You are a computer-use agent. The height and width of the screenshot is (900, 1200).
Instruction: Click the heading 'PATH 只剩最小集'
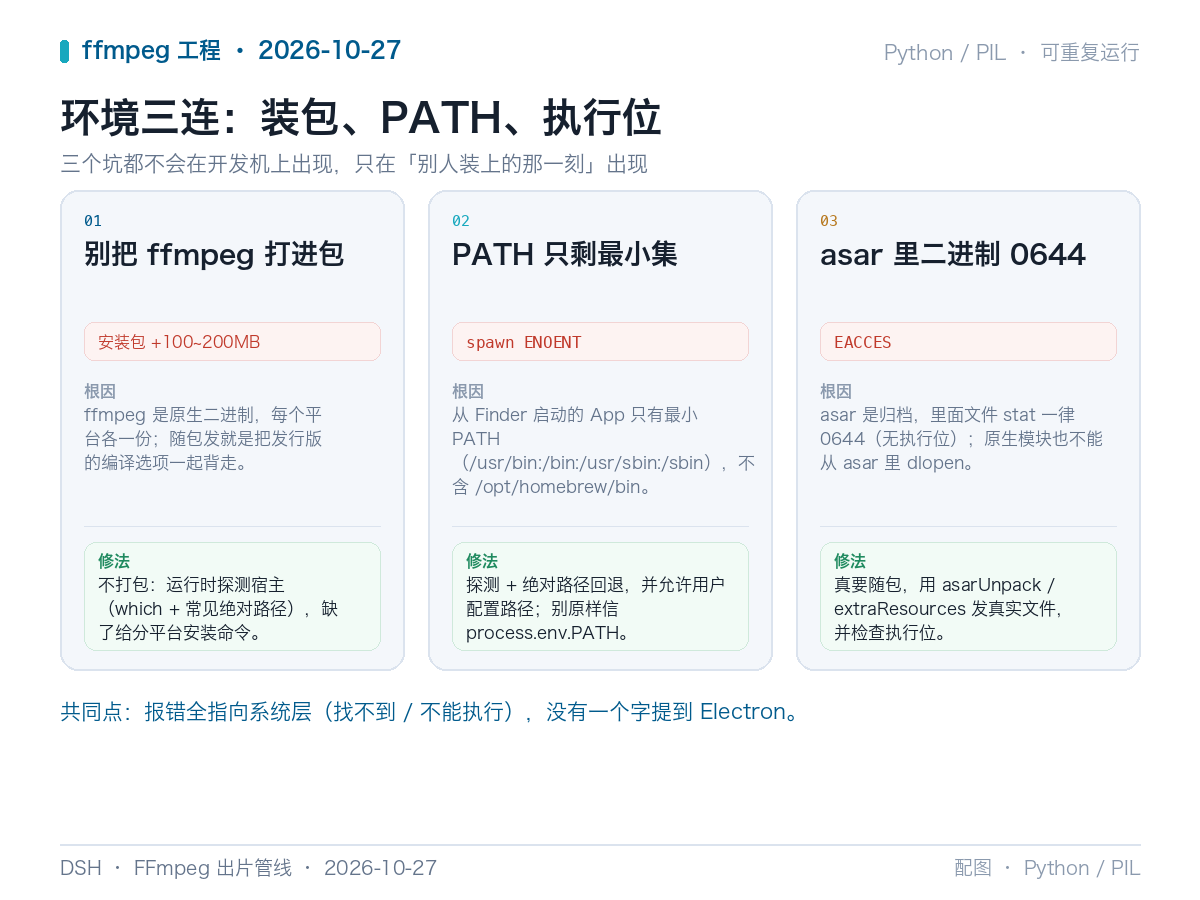tap(565, 254)
